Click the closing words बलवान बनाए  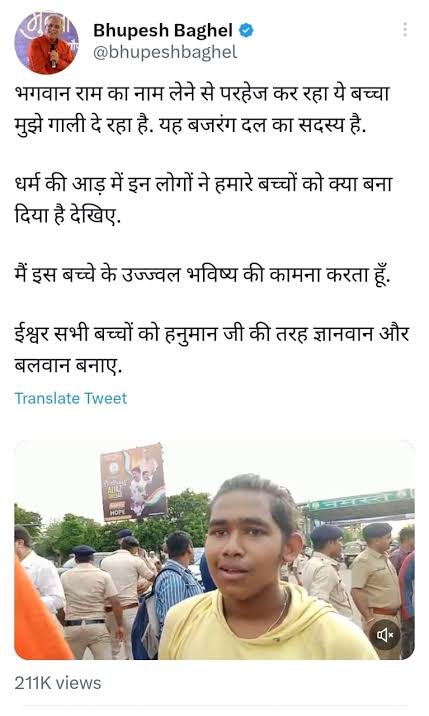[68, 365]
